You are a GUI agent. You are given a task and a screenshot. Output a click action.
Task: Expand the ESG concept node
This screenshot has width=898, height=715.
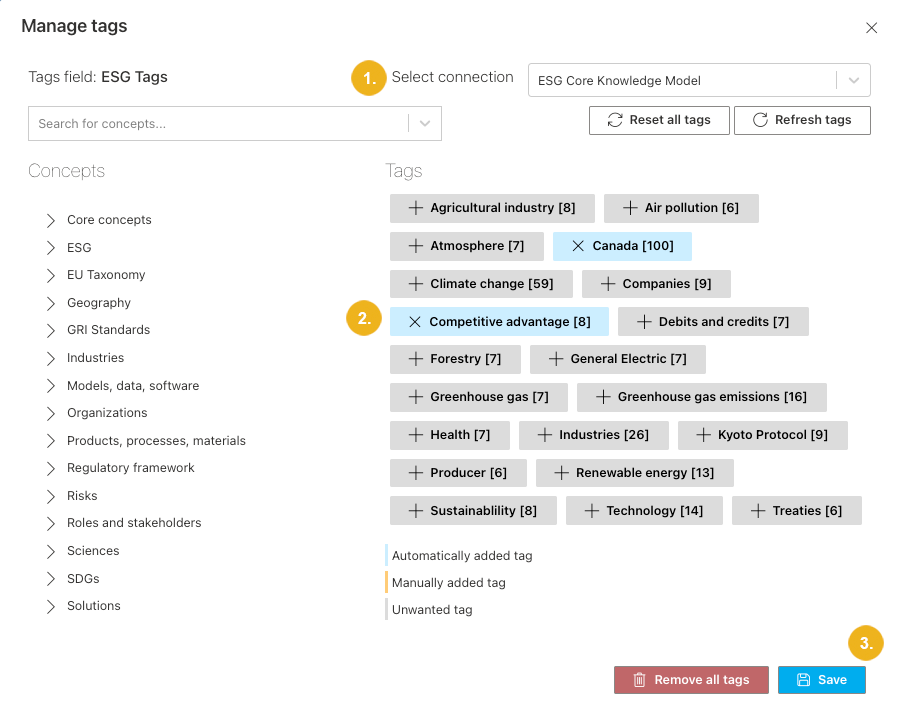pyautogui.click(x=51, y=248)
